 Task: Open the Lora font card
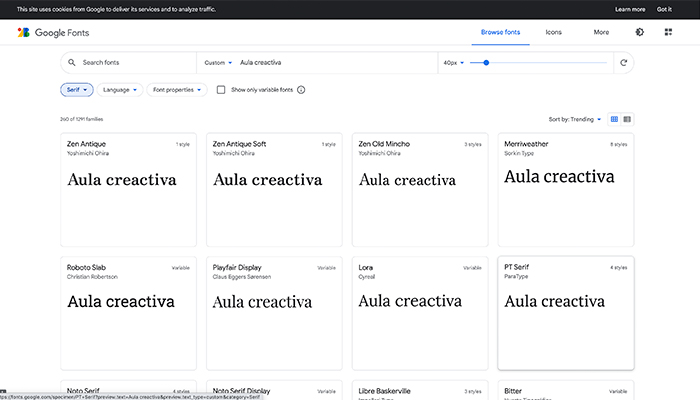420,313
